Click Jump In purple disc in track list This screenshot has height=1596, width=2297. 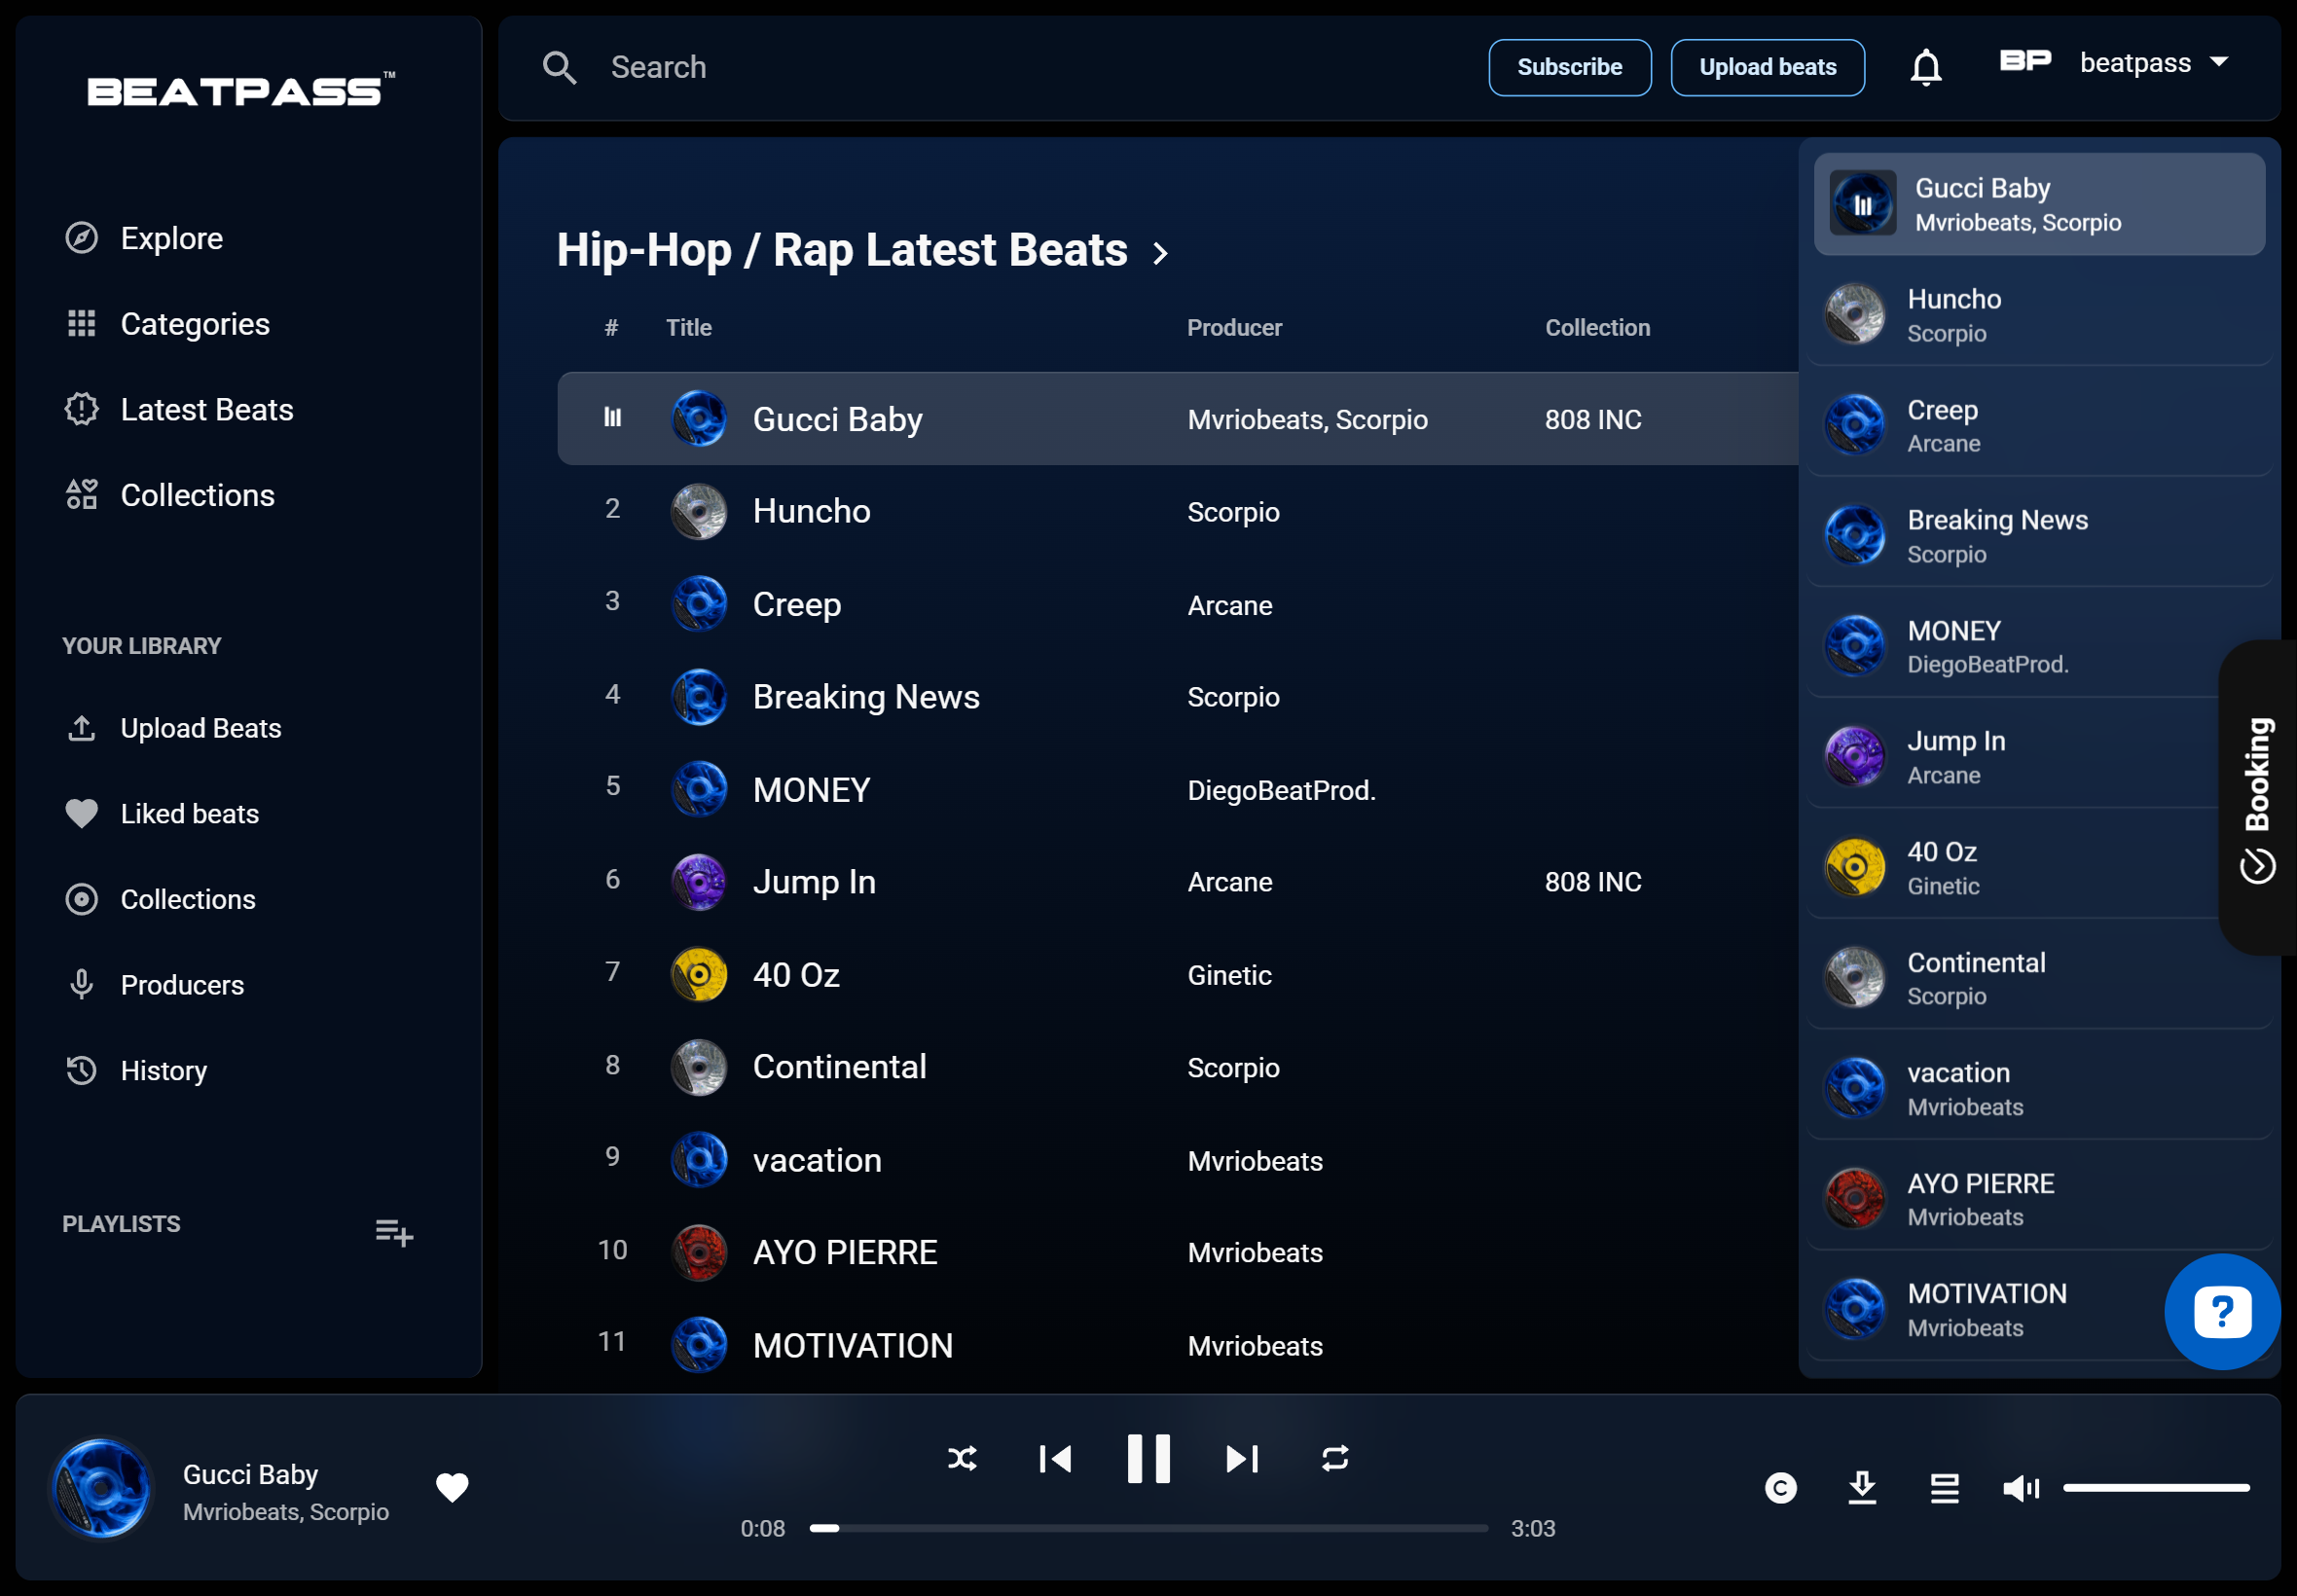[699, 882]
